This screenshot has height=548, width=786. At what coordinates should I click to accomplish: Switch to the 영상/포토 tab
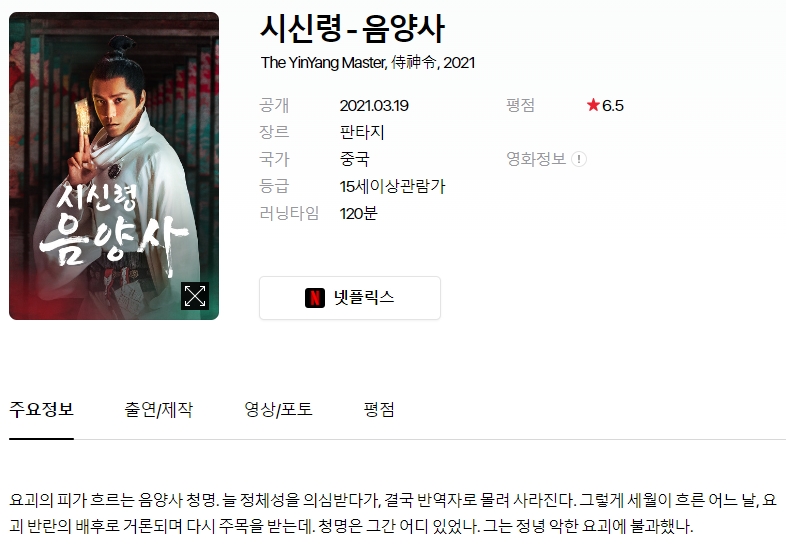pyautogui.click(x=278, y=410)
